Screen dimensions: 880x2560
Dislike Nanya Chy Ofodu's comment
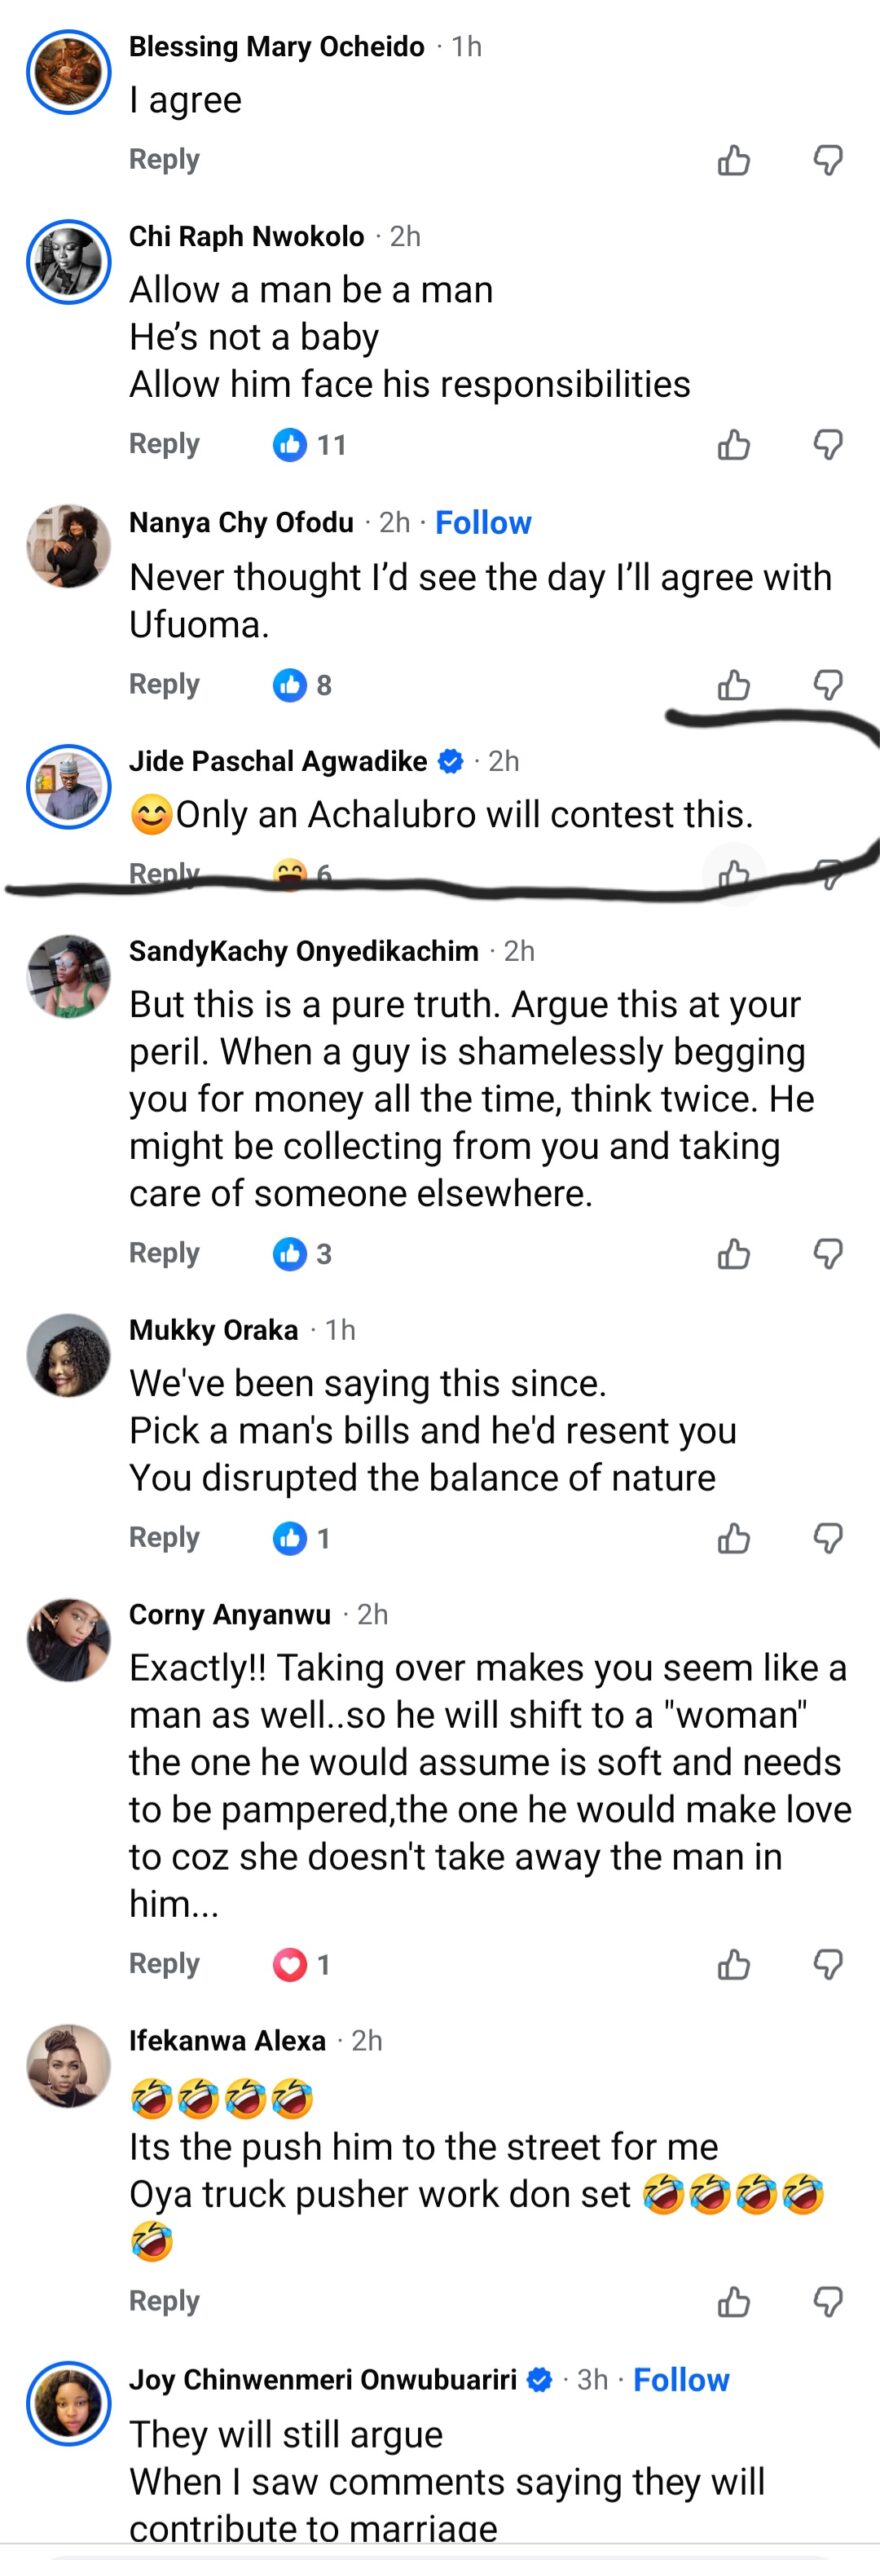(x=828, y=685)
